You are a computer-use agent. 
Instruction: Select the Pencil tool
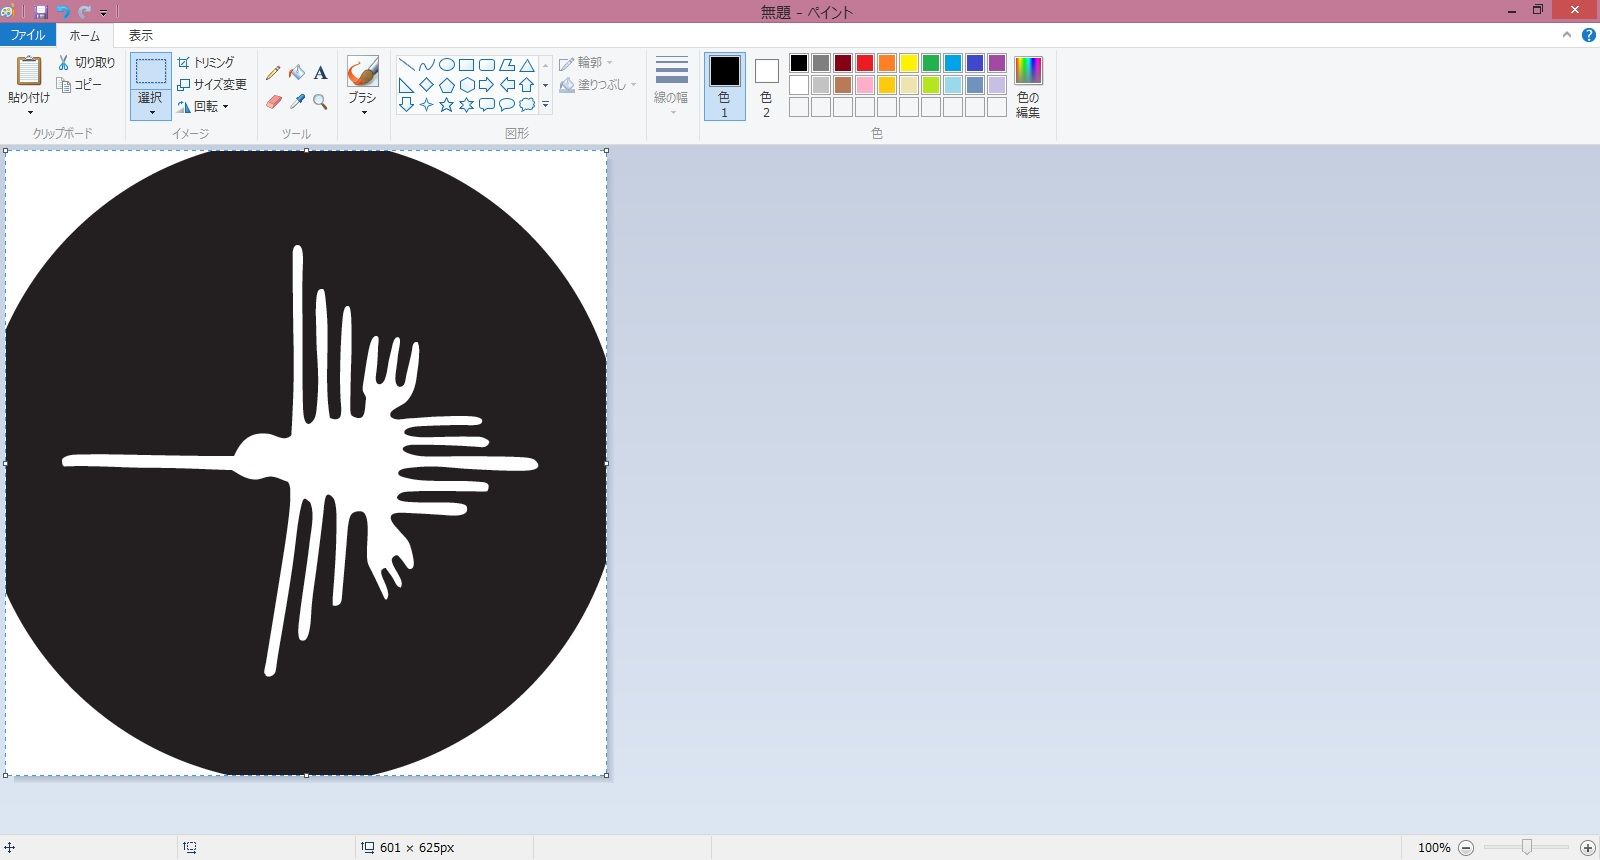pos(273,72)
